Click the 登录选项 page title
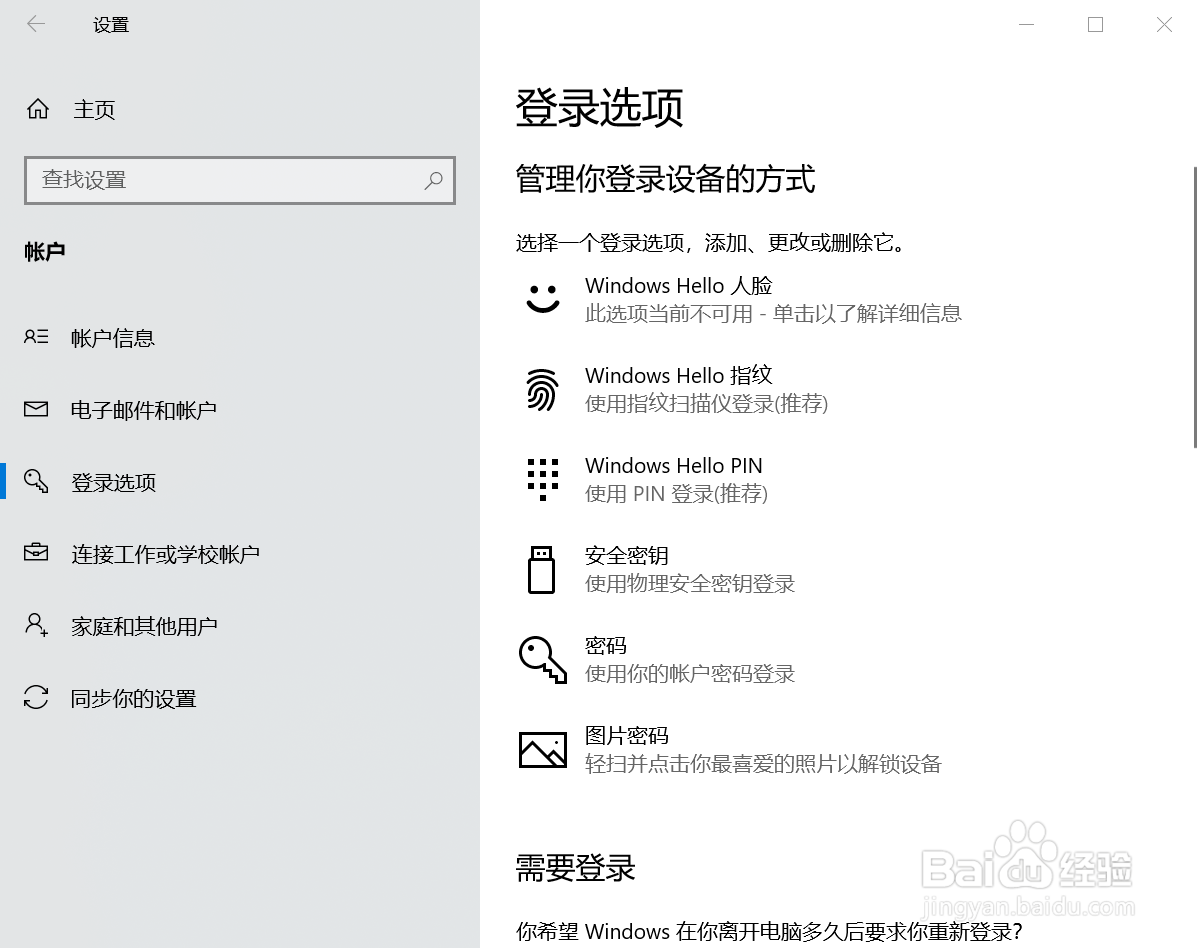Viewport: 1200px width, 948px height. [600, 108]
